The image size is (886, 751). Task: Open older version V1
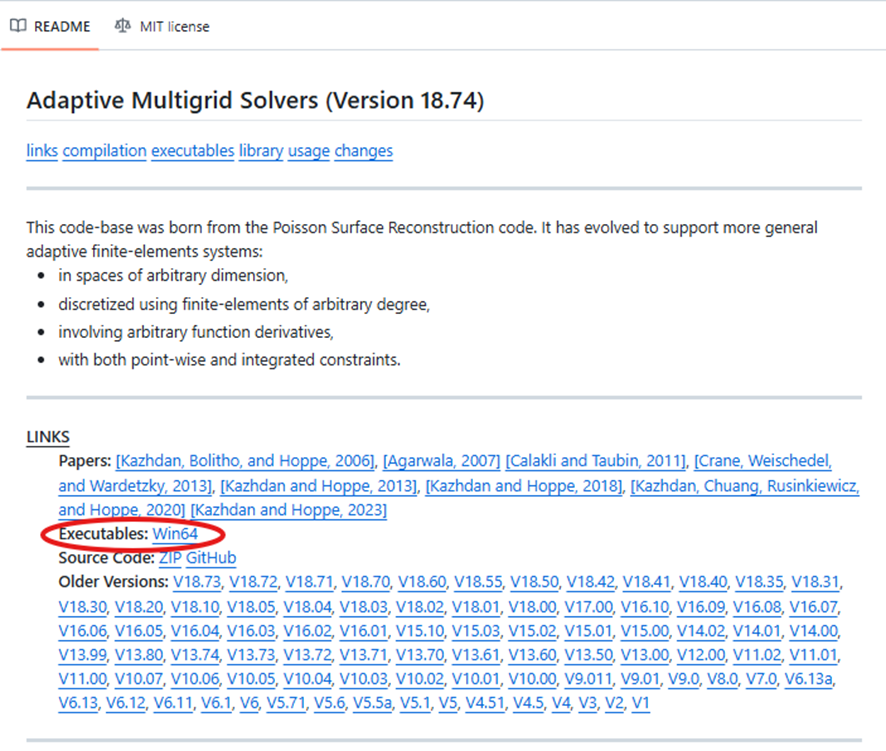pos(641,704)
